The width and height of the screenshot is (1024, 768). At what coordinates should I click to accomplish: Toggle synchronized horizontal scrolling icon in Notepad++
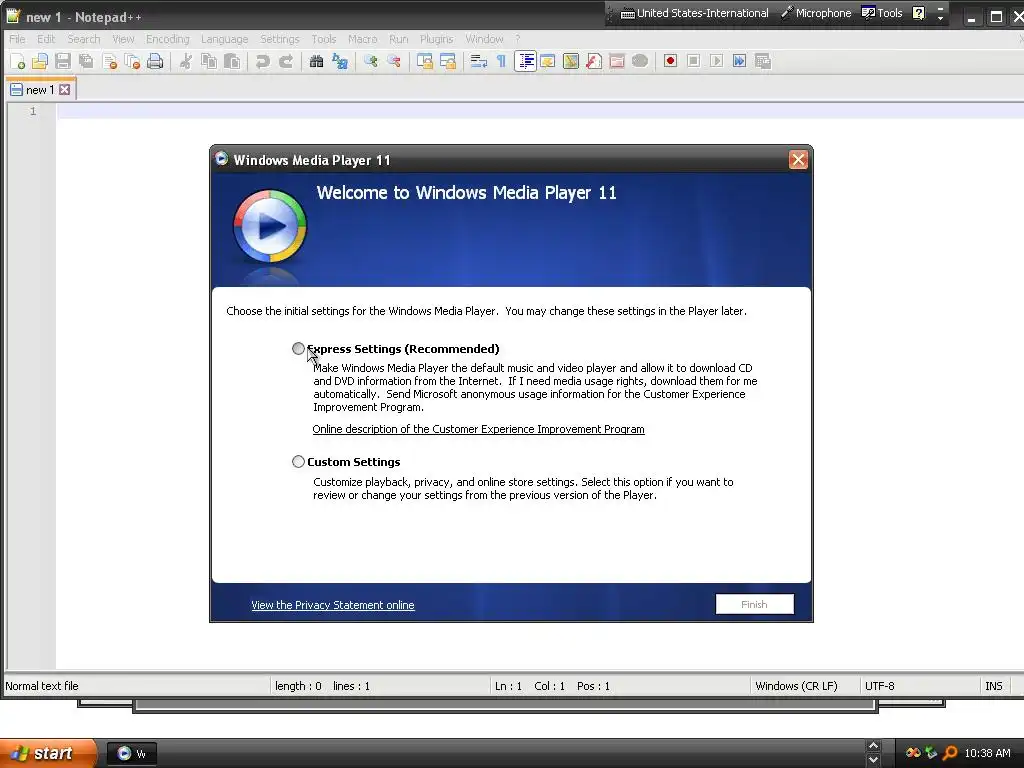448,61
